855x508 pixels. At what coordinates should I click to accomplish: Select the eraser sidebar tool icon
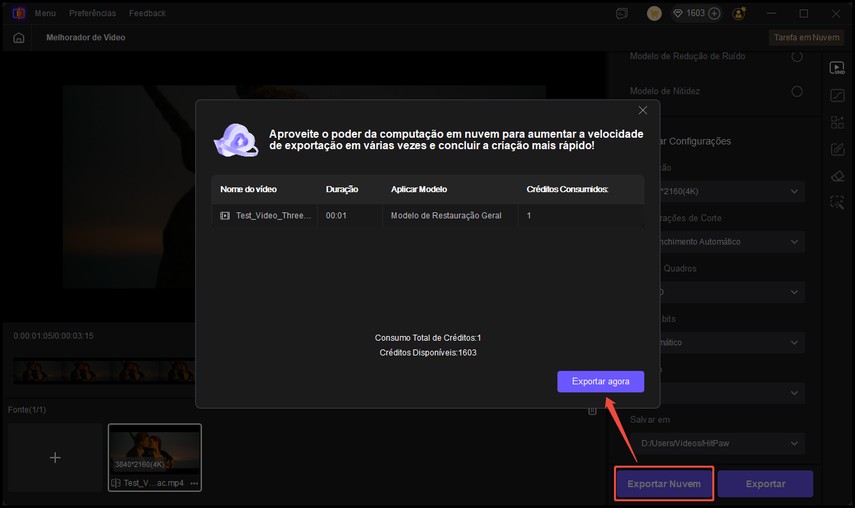coord(837,176)
